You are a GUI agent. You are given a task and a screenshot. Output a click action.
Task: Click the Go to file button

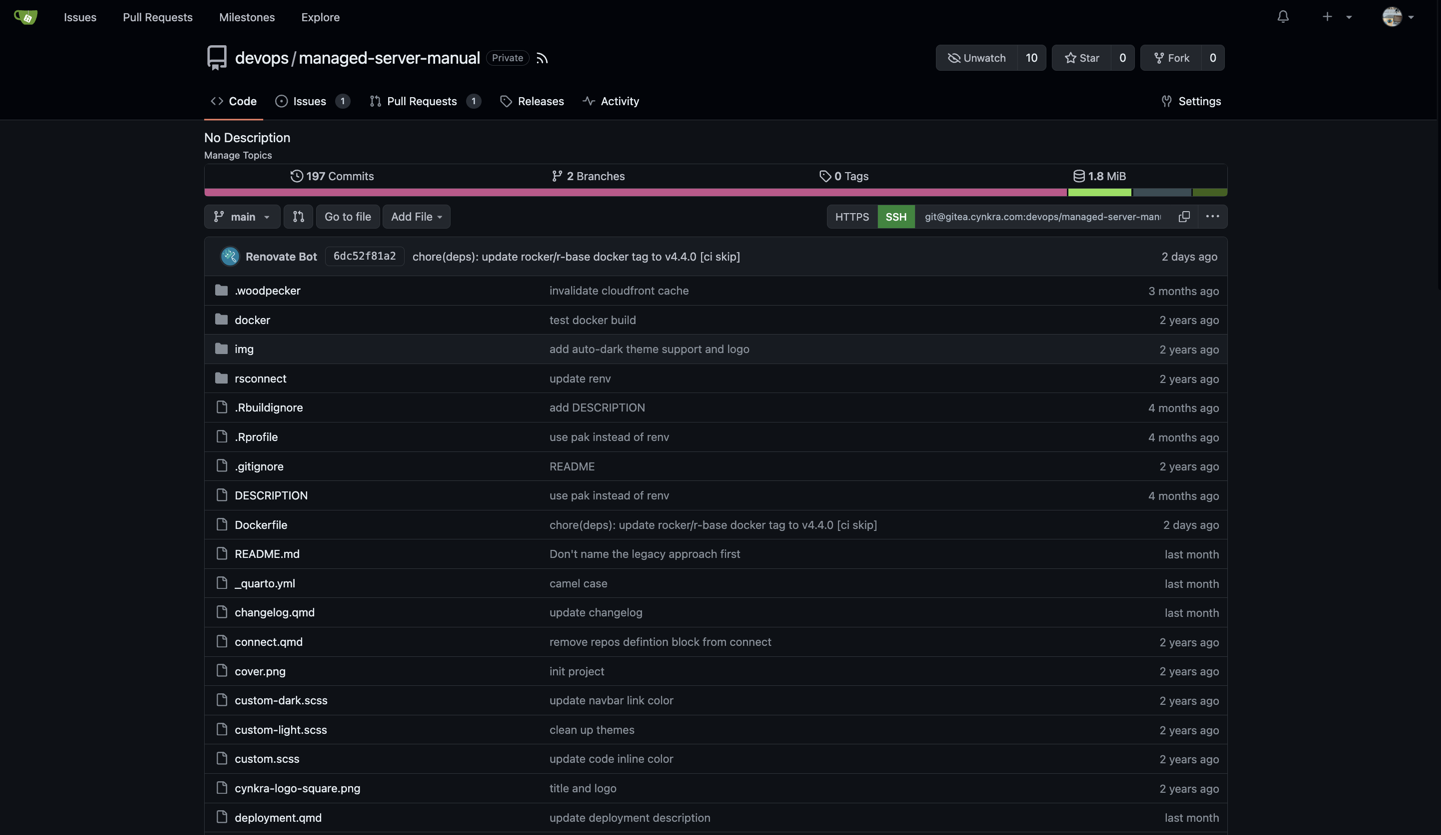(x=347, y=217)
